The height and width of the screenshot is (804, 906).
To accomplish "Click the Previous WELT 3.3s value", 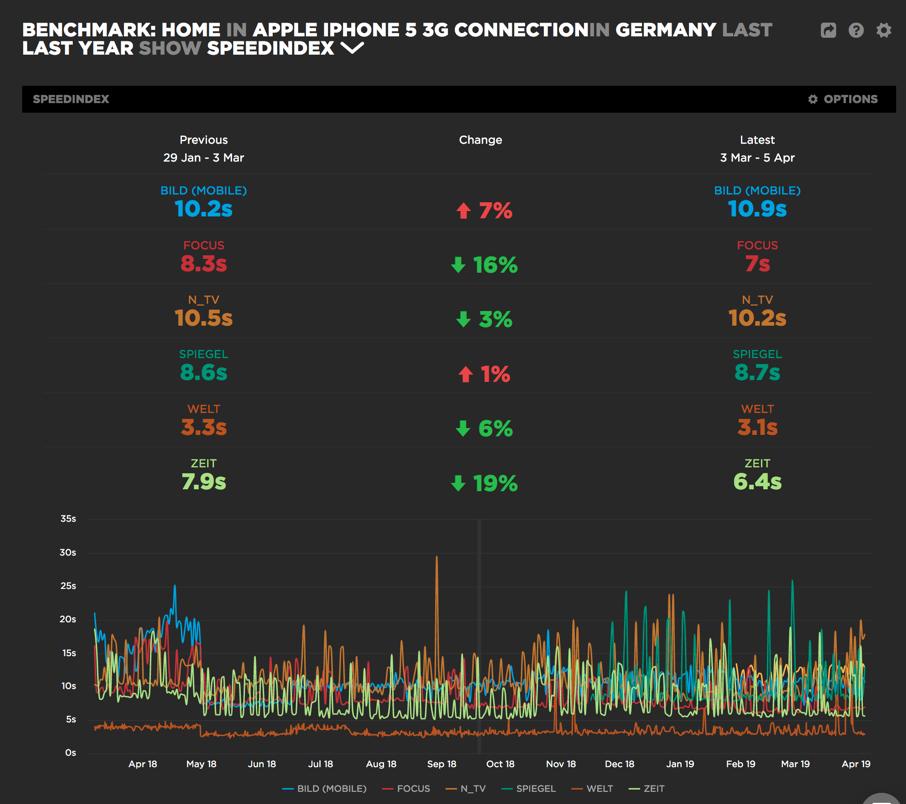I will [203, 427].
